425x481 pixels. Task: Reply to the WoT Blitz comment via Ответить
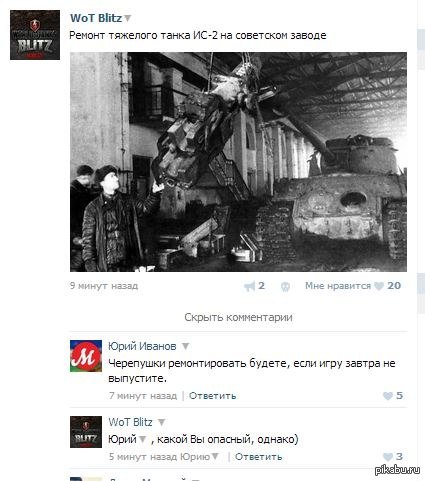[x=259, y=457]
